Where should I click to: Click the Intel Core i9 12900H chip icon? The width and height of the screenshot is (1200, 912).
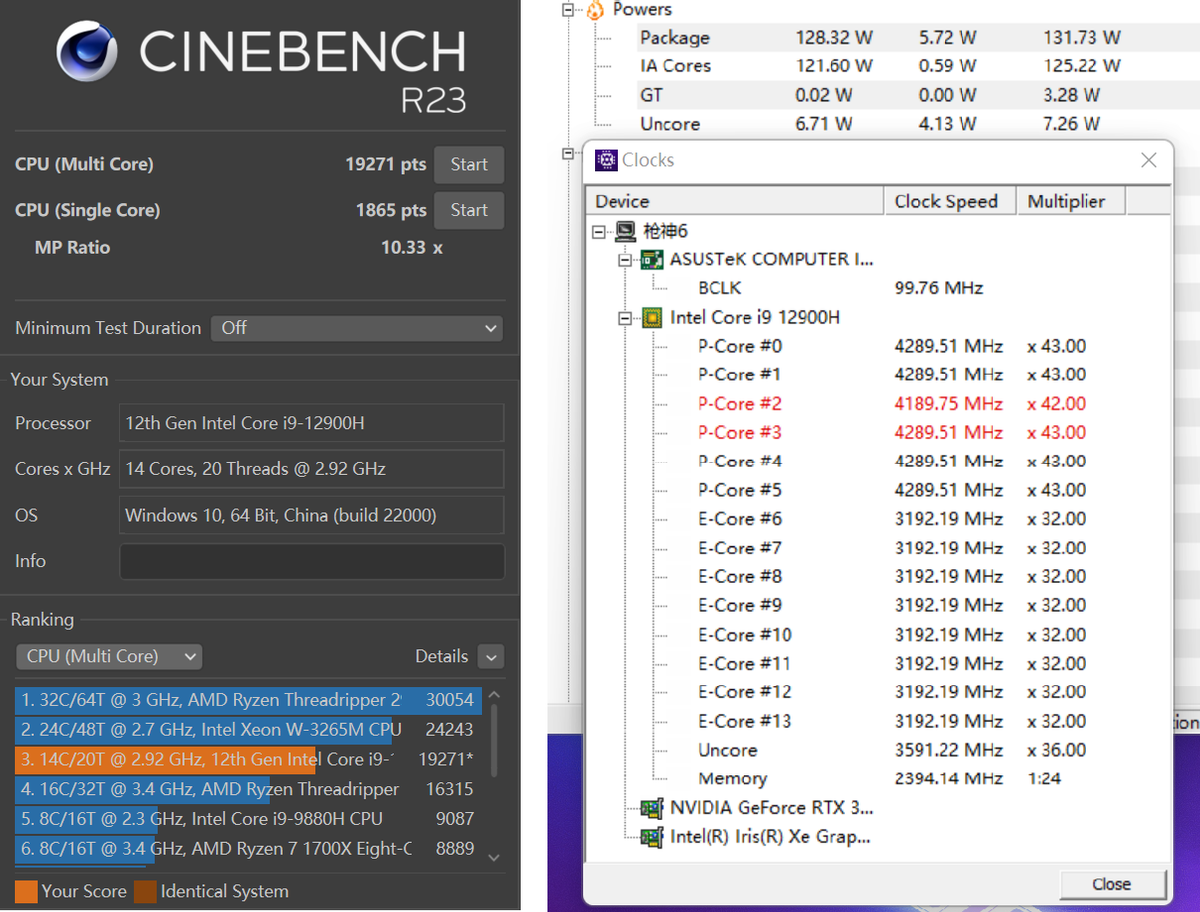click(x=652, y=318)
